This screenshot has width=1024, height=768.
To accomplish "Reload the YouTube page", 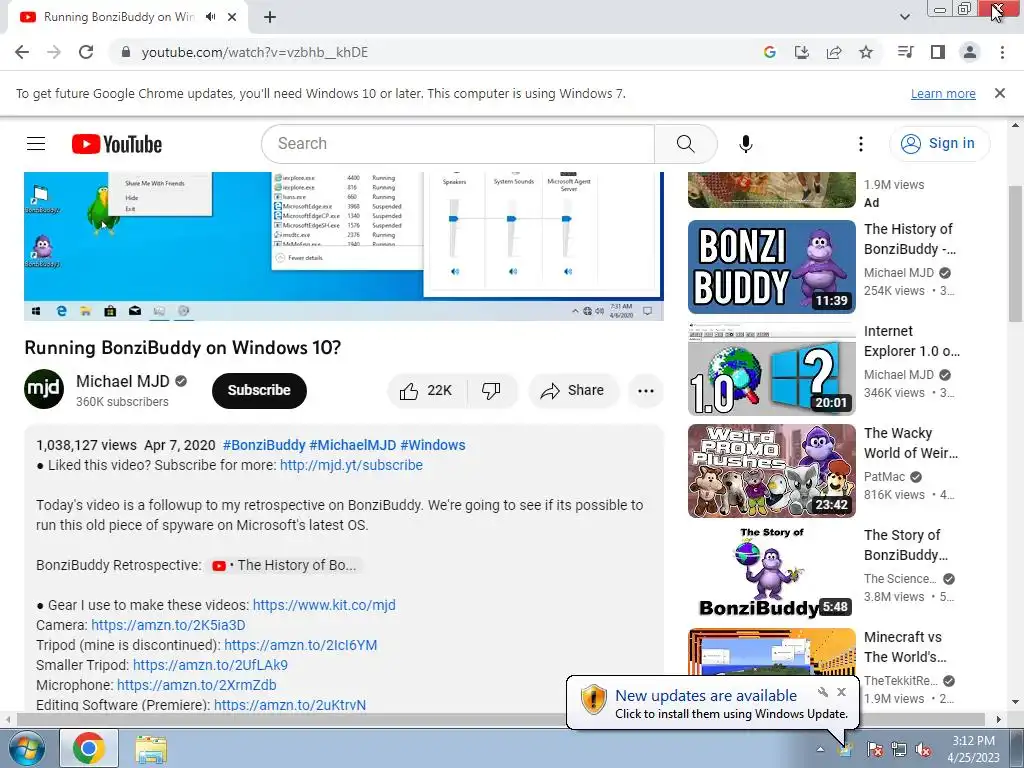I will (x=86, y=52).
